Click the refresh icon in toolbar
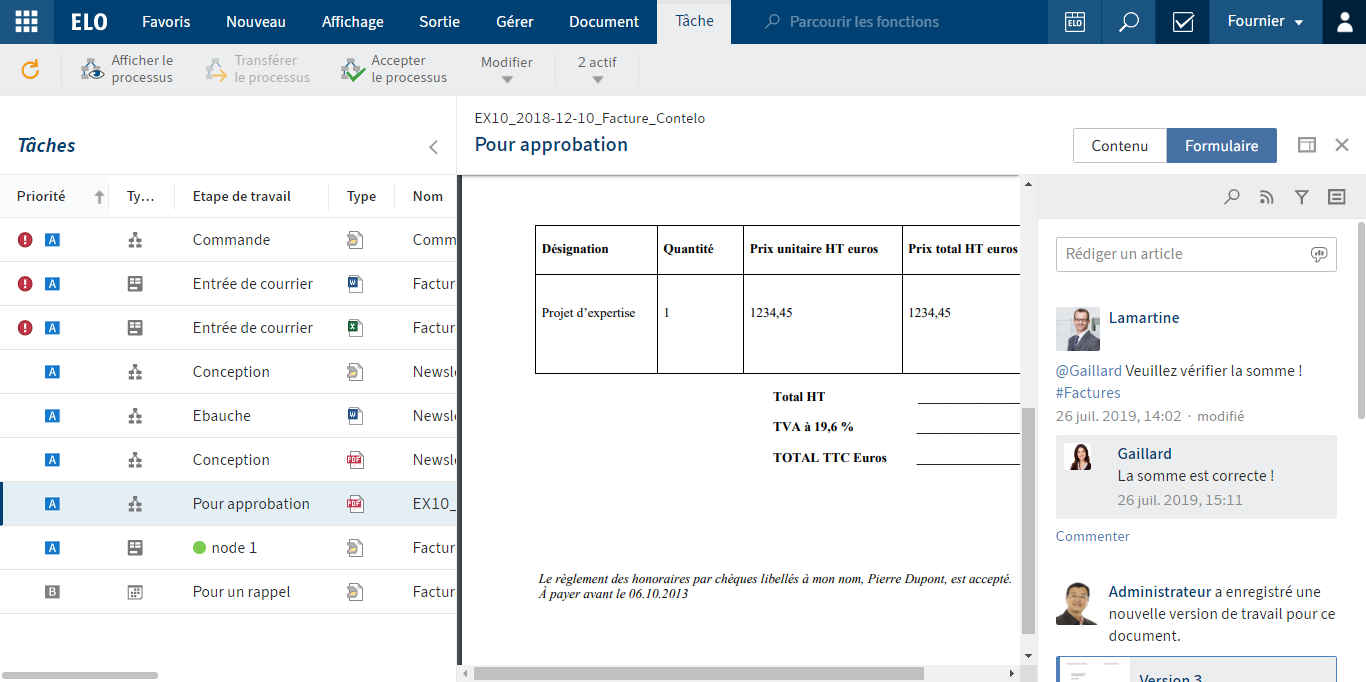 pyautogui.click(x=30, y=69)
